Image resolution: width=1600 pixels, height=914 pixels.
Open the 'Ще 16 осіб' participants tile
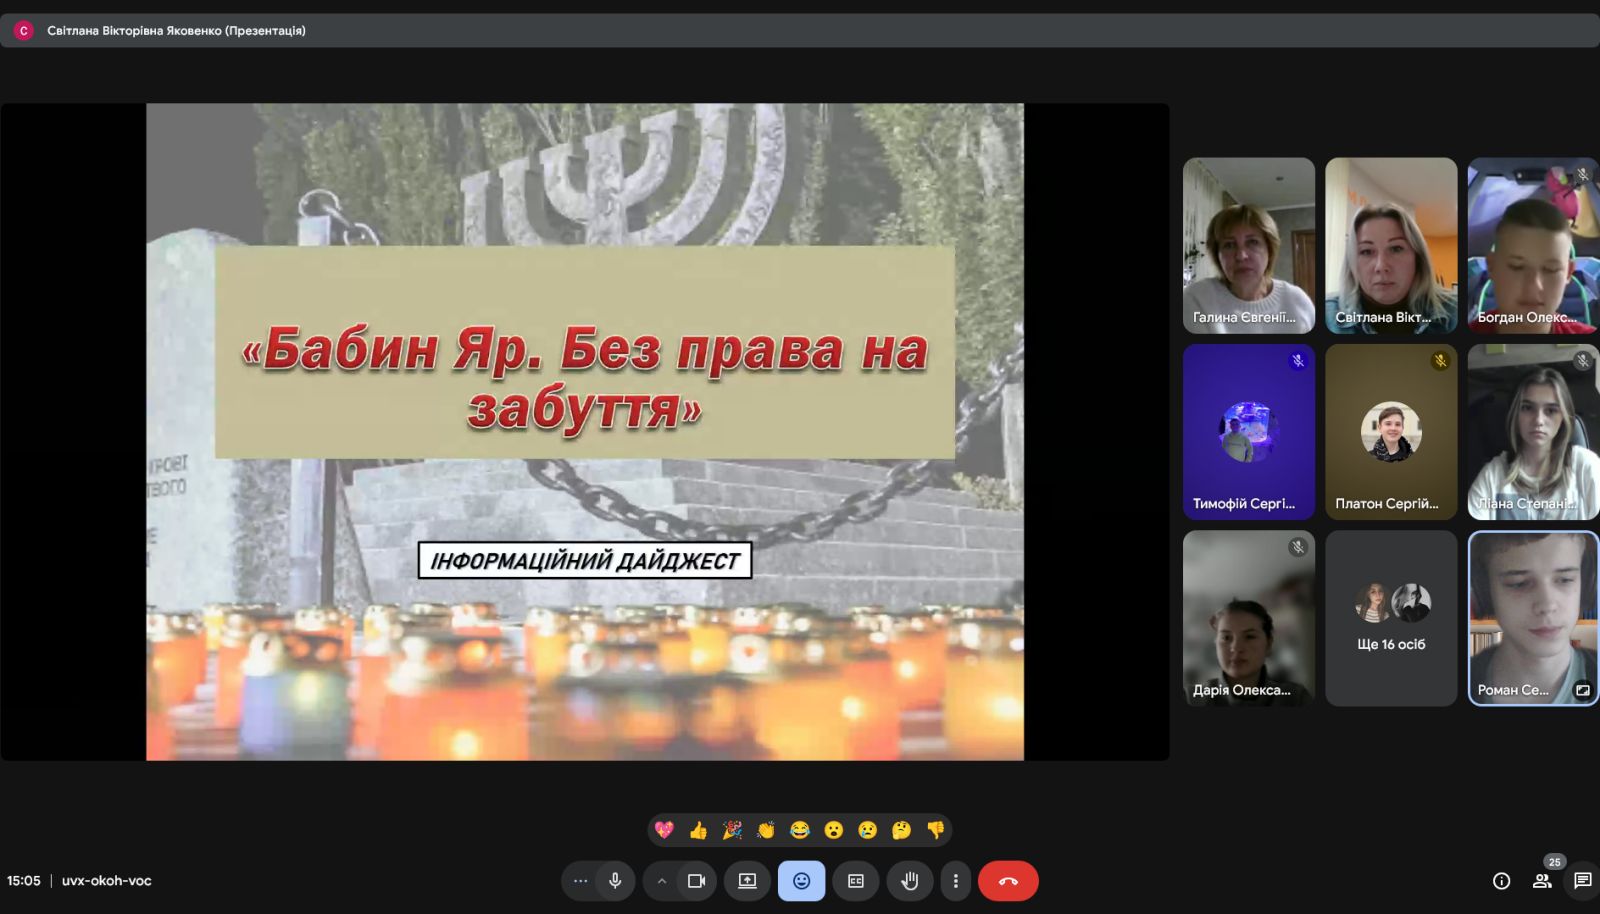(1391, 618)
